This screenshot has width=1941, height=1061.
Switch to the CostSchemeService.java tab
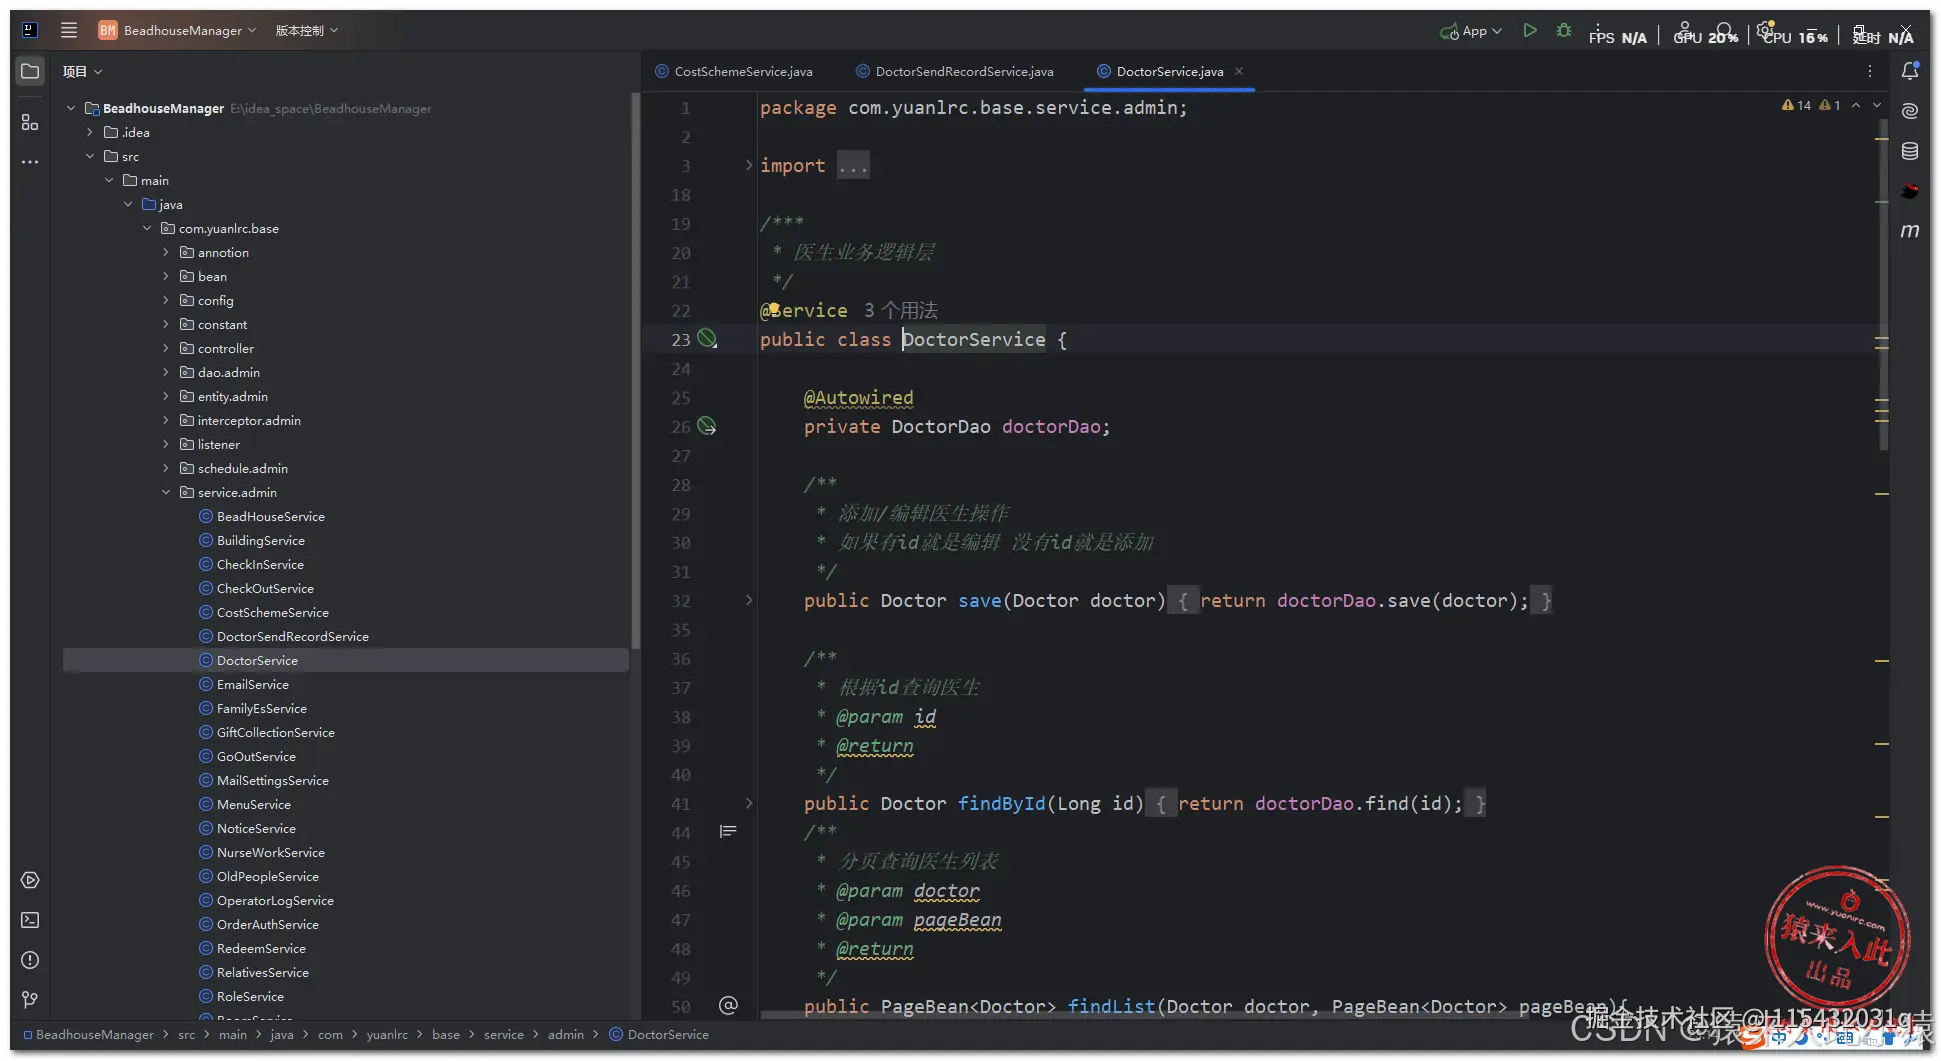pyautogui.click(x=733, y=71)
